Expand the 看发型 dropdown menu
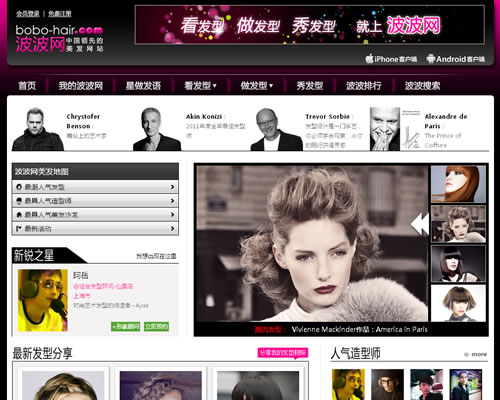This screenshot has height=400, width=500. [x=200, y=86]
